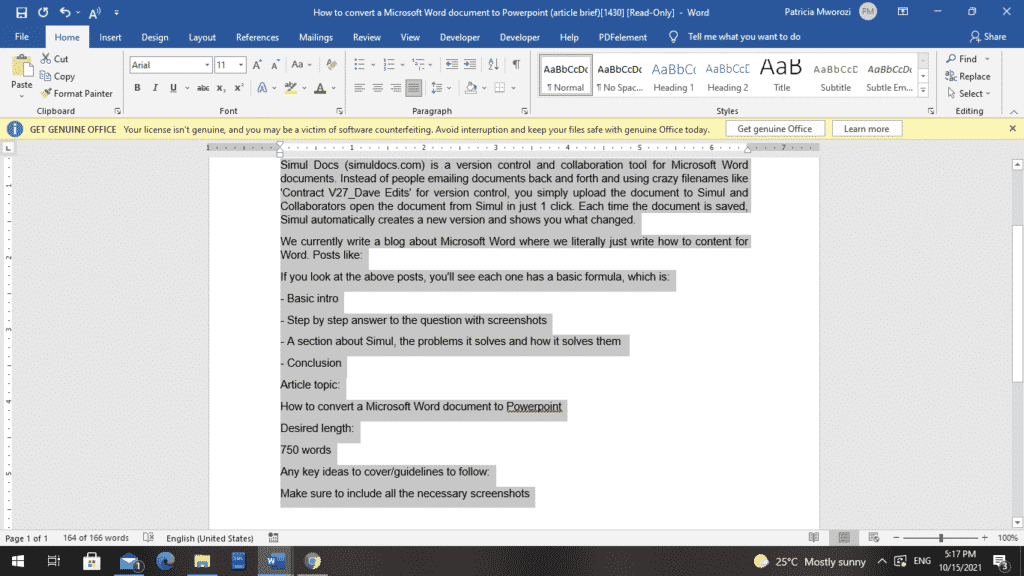1024x576 pixels.
Task: Increase the paragraph indent
Action: (x=470, y=64)
